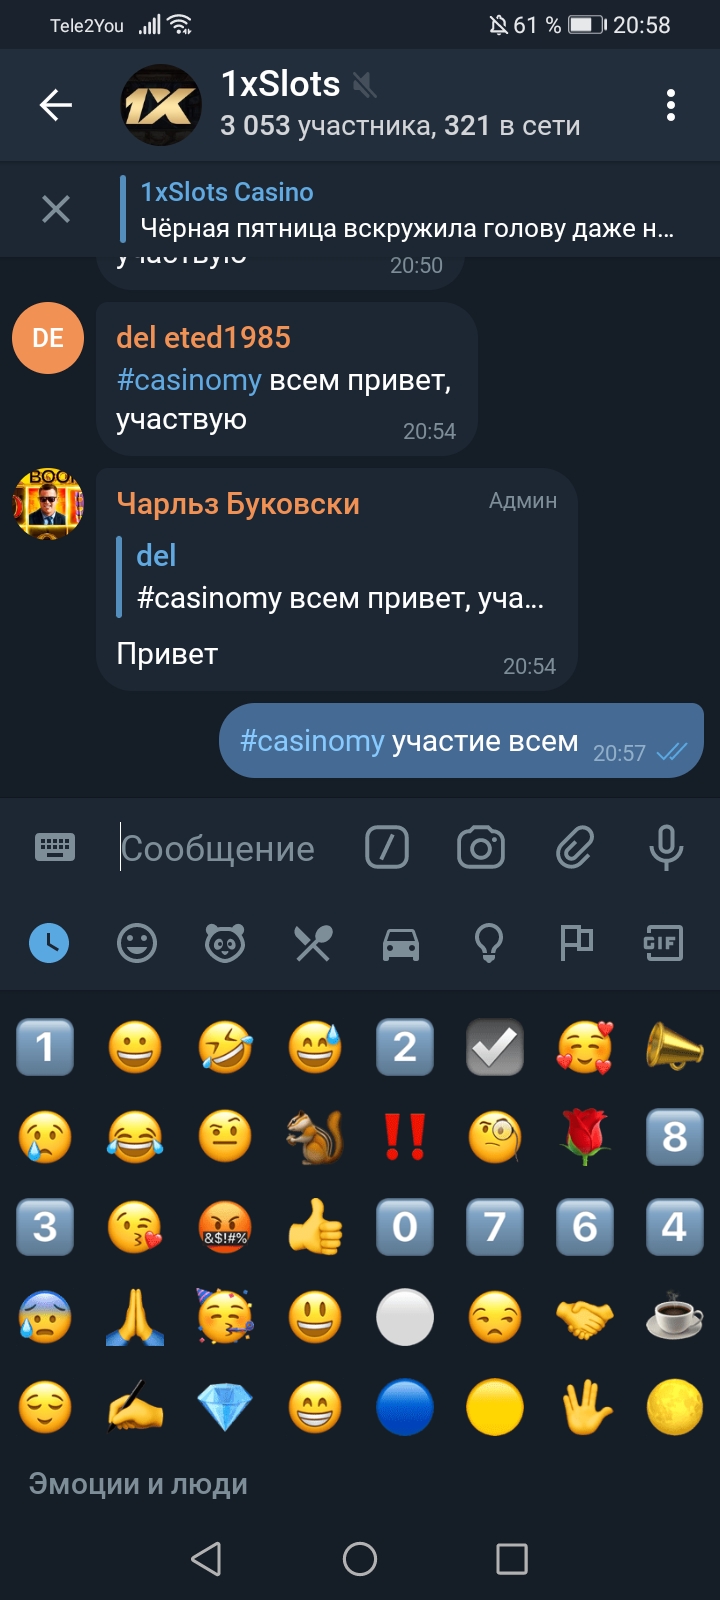
Task: Tap the #casinomy hashtag in del eted1985's message
Action: pyautogui.click(x=189, y=380)
